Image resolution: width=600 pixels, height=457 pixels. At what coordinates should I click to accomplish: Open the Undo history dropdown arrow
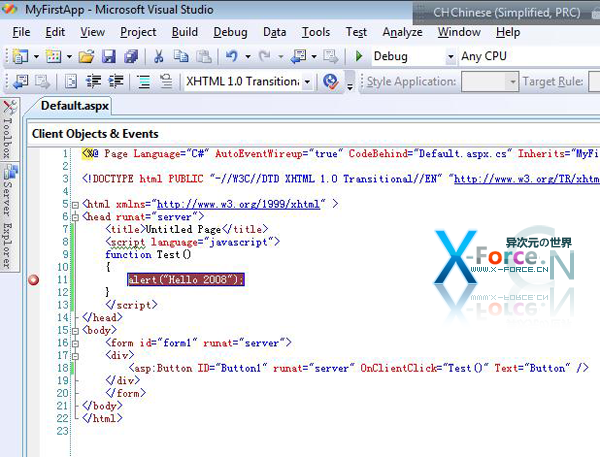(248, 57)
